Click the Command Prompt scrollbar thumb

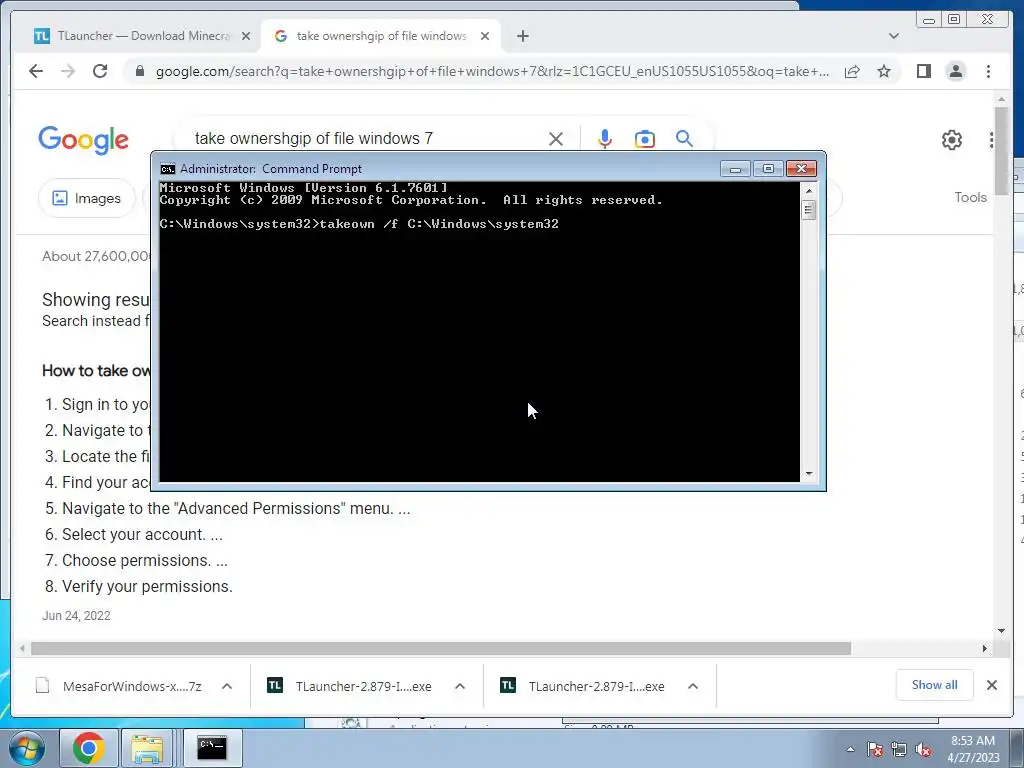[808, 210]
